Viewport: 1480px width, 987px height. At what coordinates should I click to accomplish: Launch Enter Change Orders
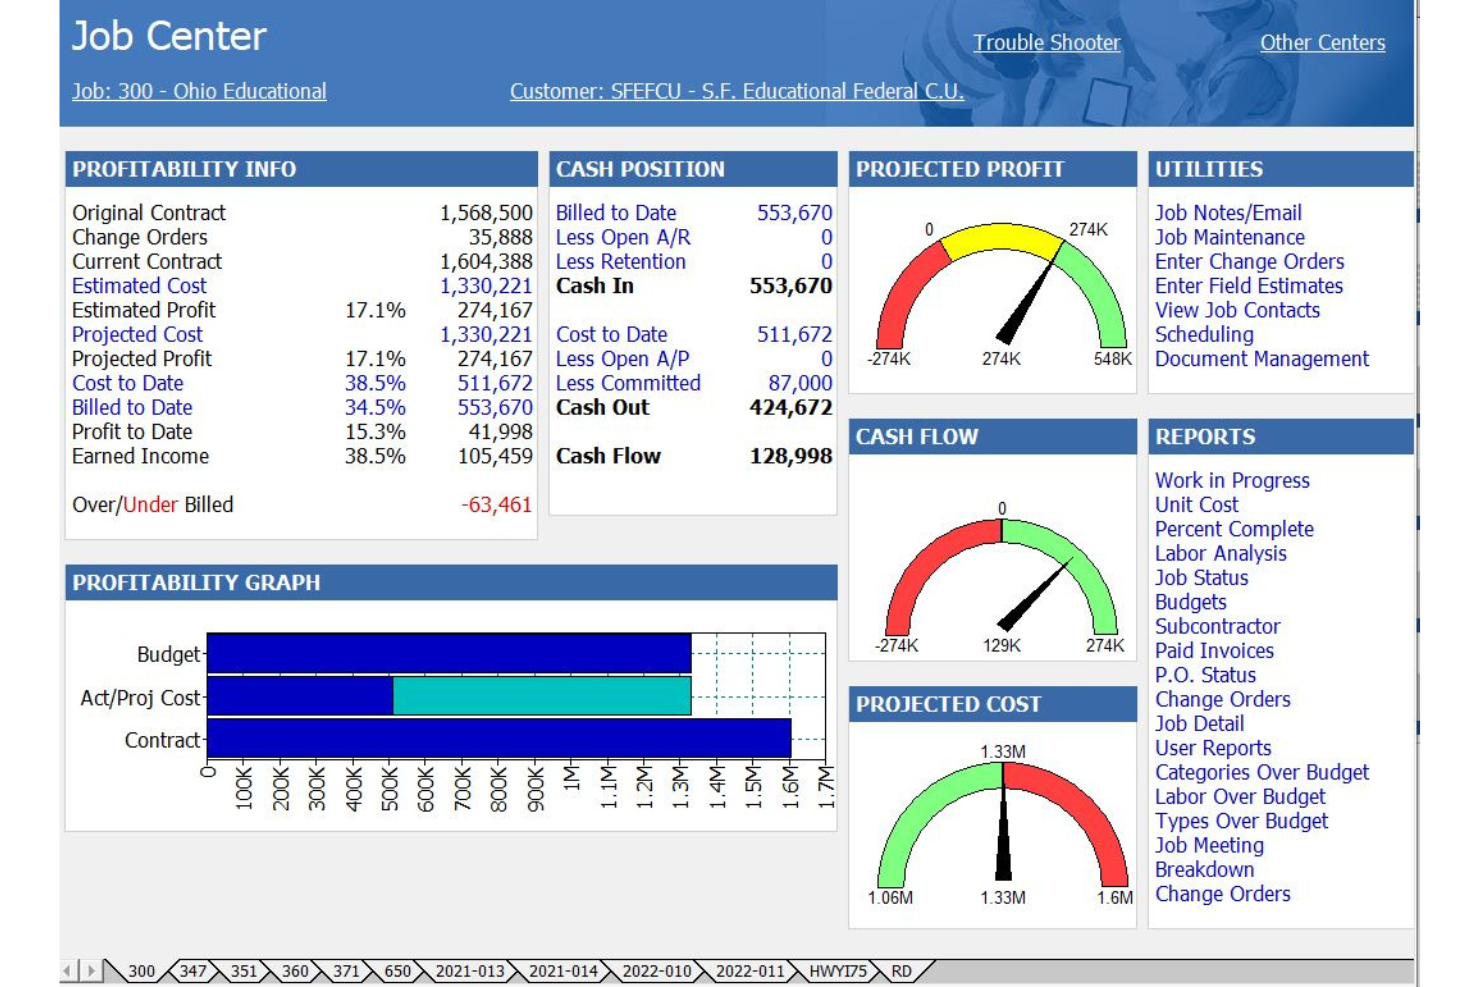click(1249, 261)
